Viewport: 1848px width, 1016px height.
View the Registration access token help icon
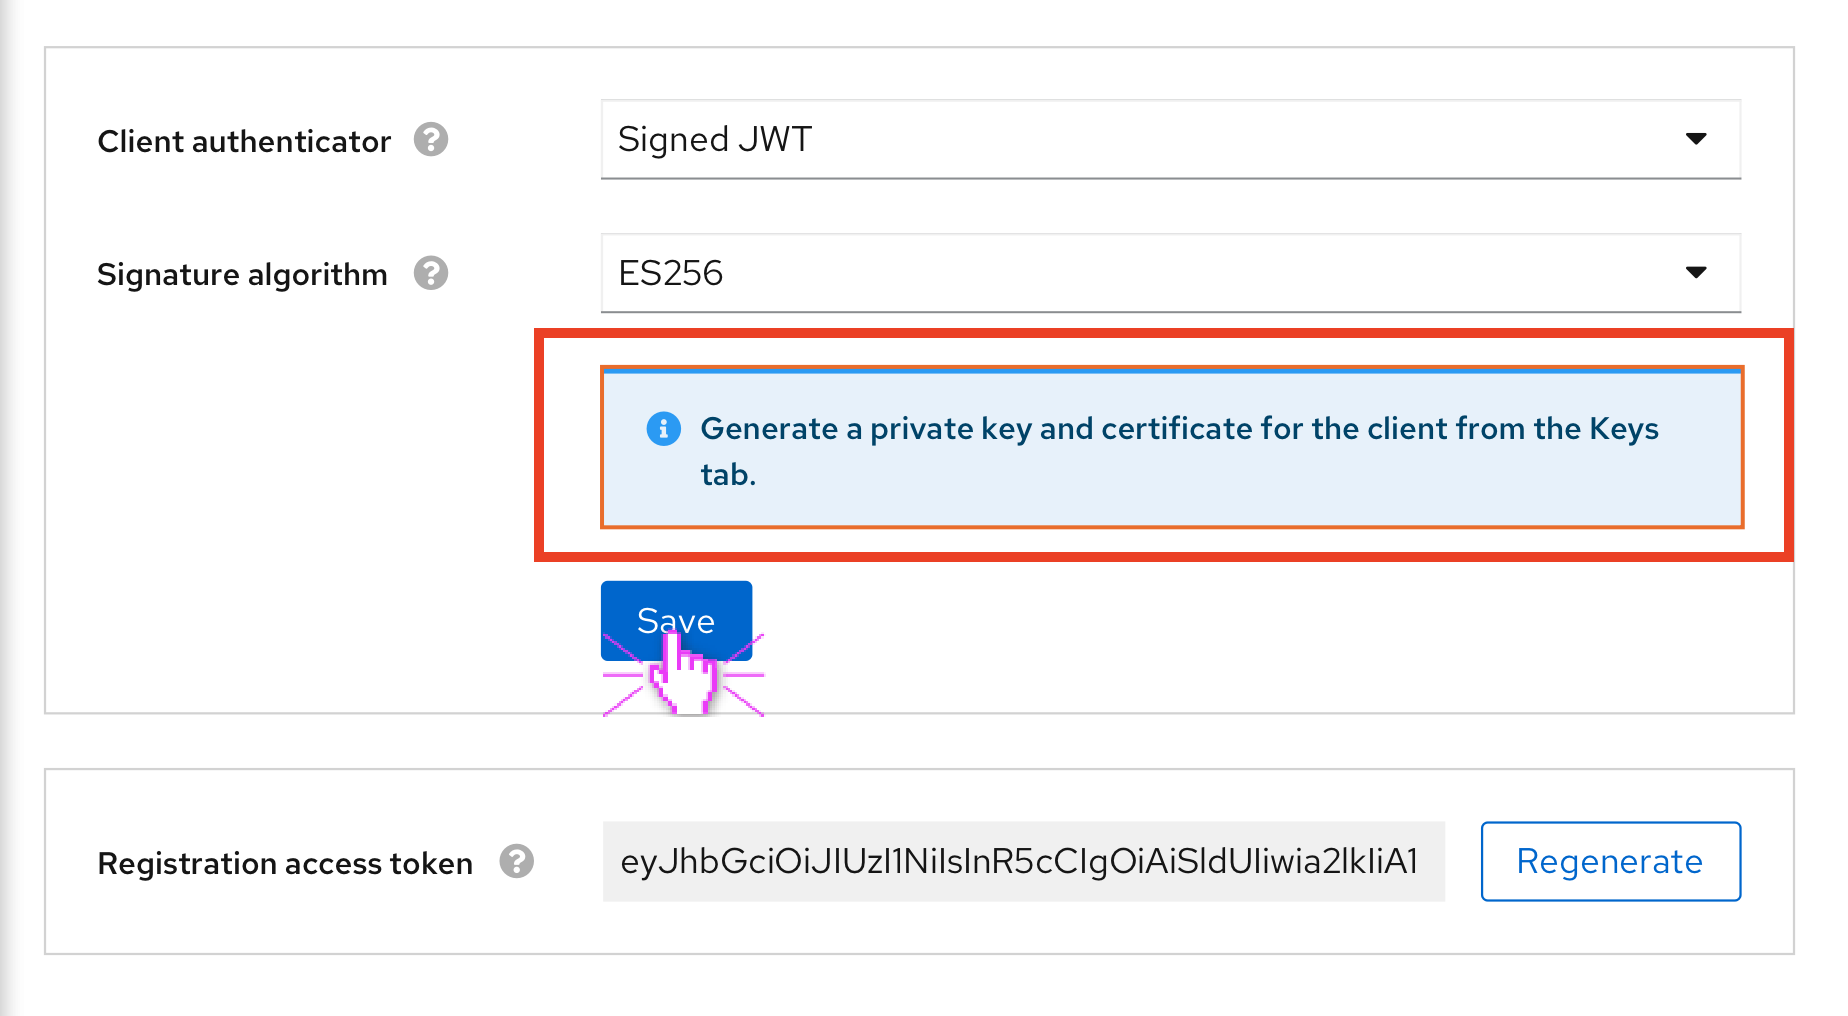tap(516, 861)
